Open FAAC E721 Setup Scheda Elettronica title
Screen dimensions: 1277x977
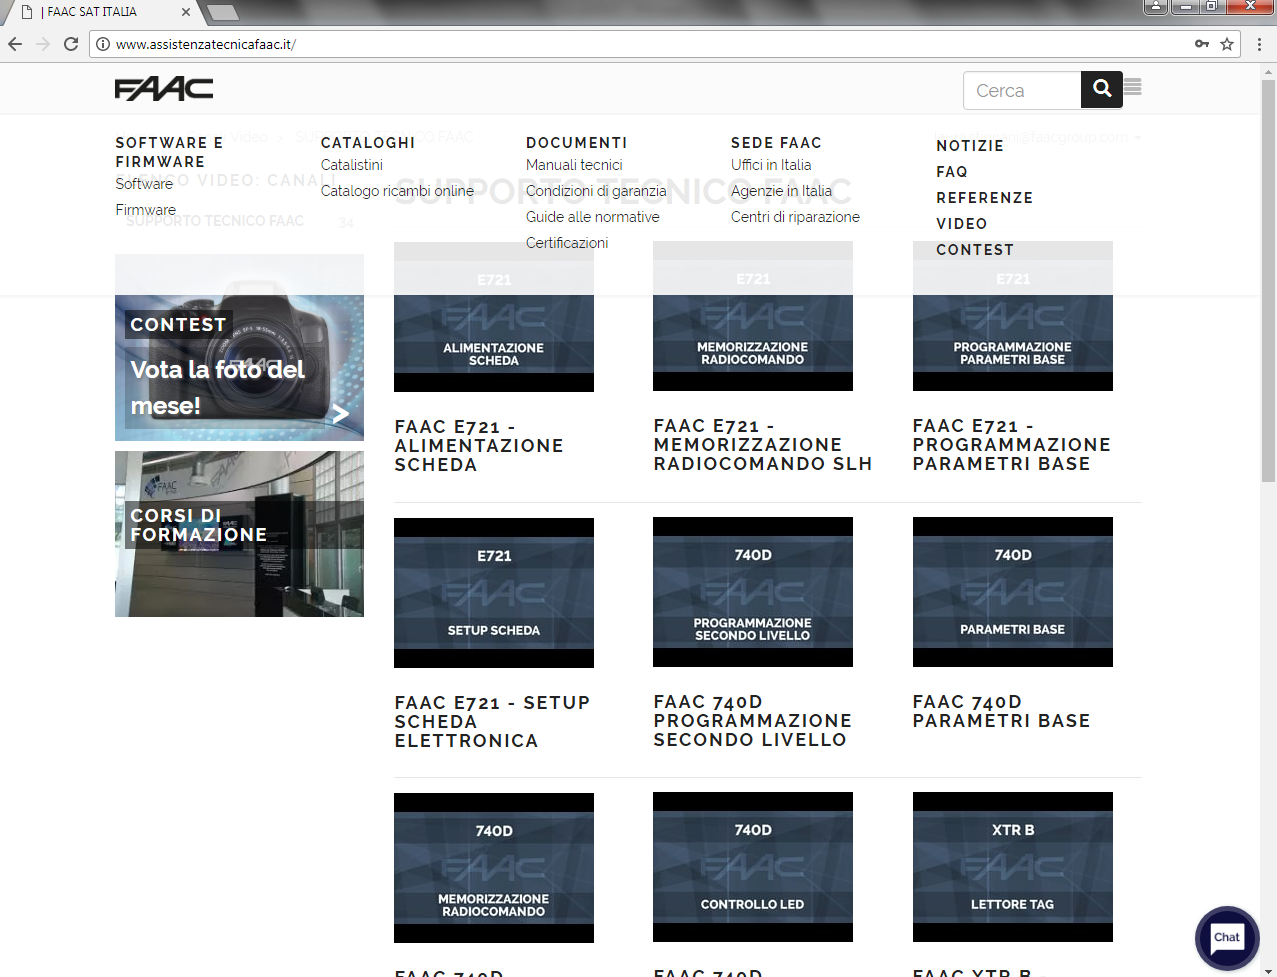(x=492, y=722)
